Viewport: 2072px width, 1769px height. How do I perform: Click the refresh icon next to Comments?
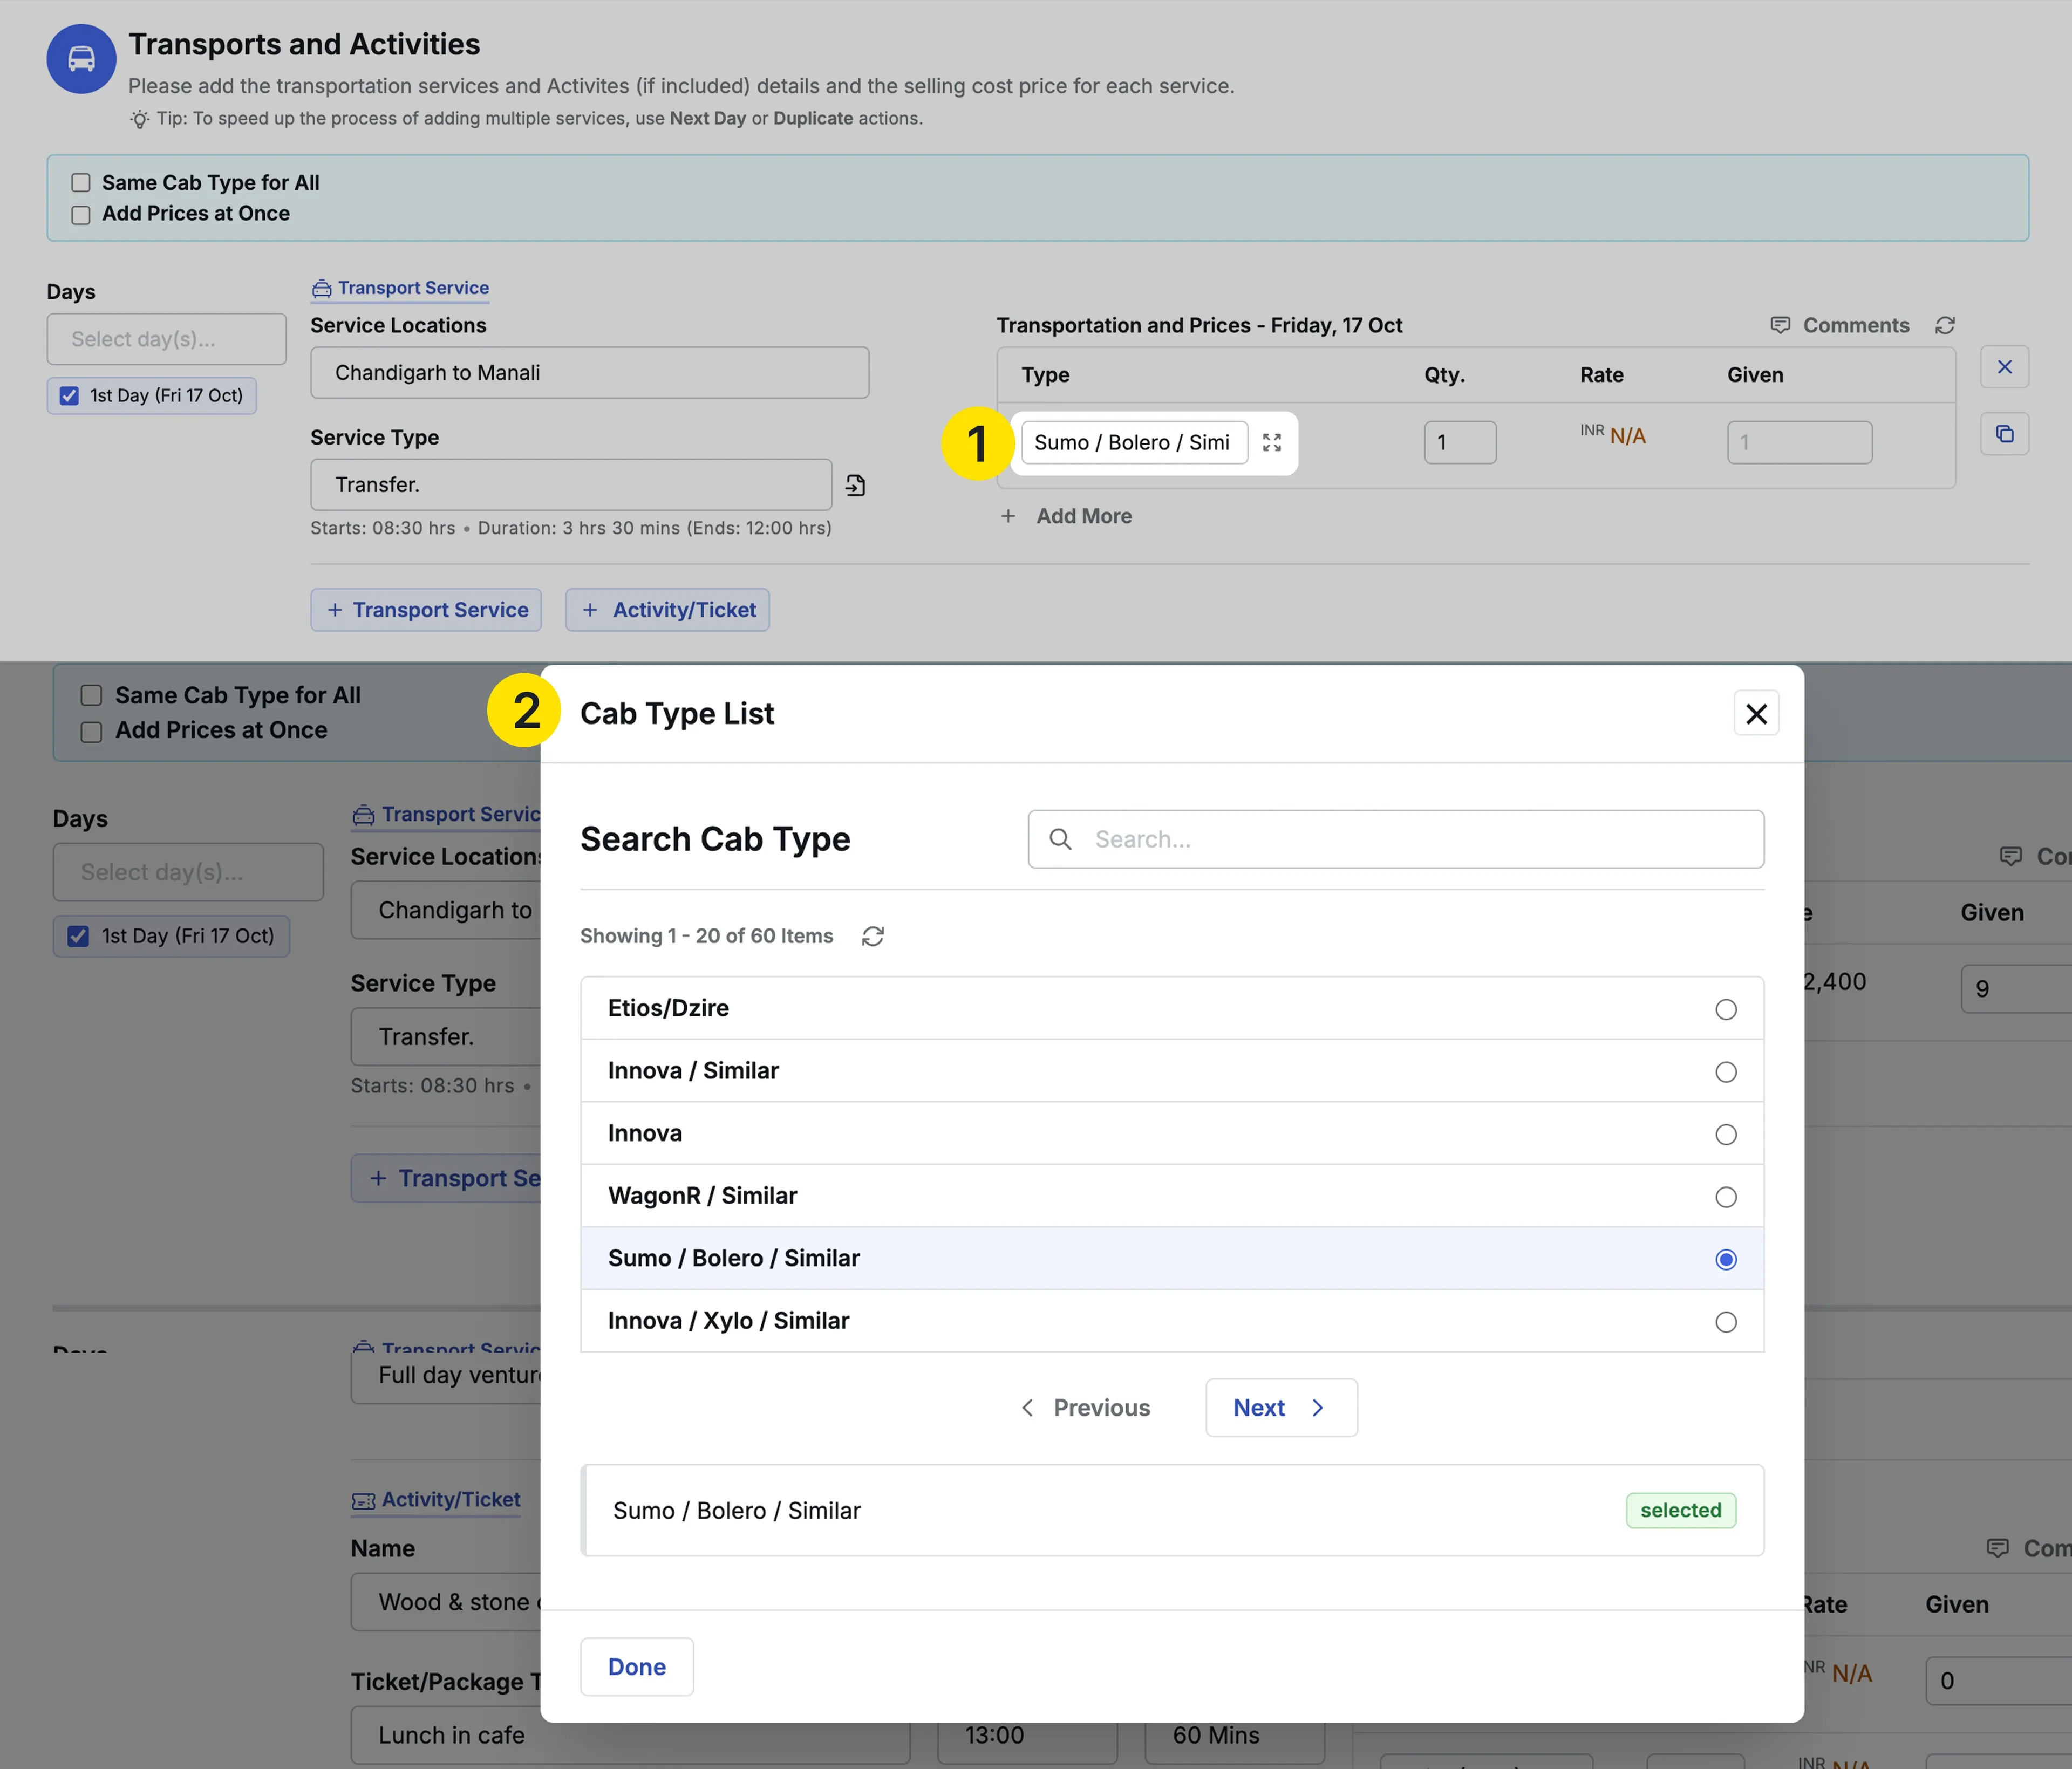click(x=1944, y=326)
